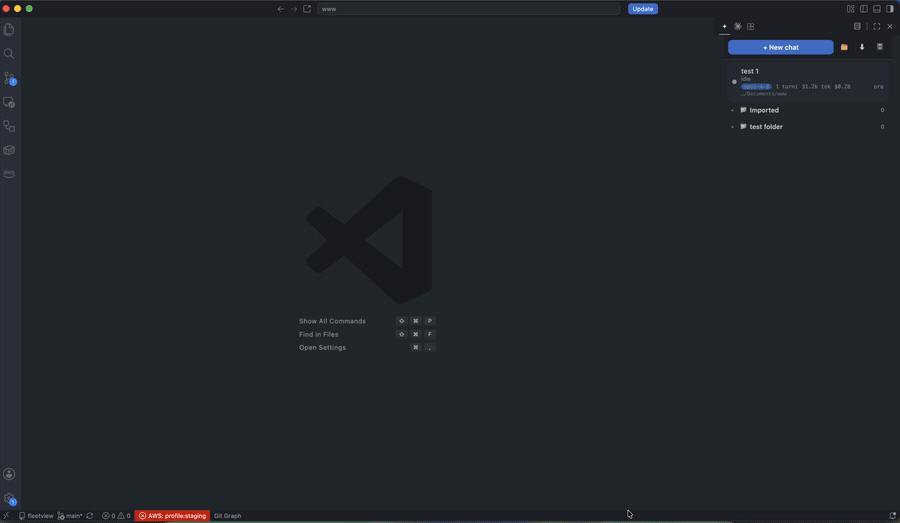Go back using the left arrow
900x523 pixels.
(x=281, y=9)
